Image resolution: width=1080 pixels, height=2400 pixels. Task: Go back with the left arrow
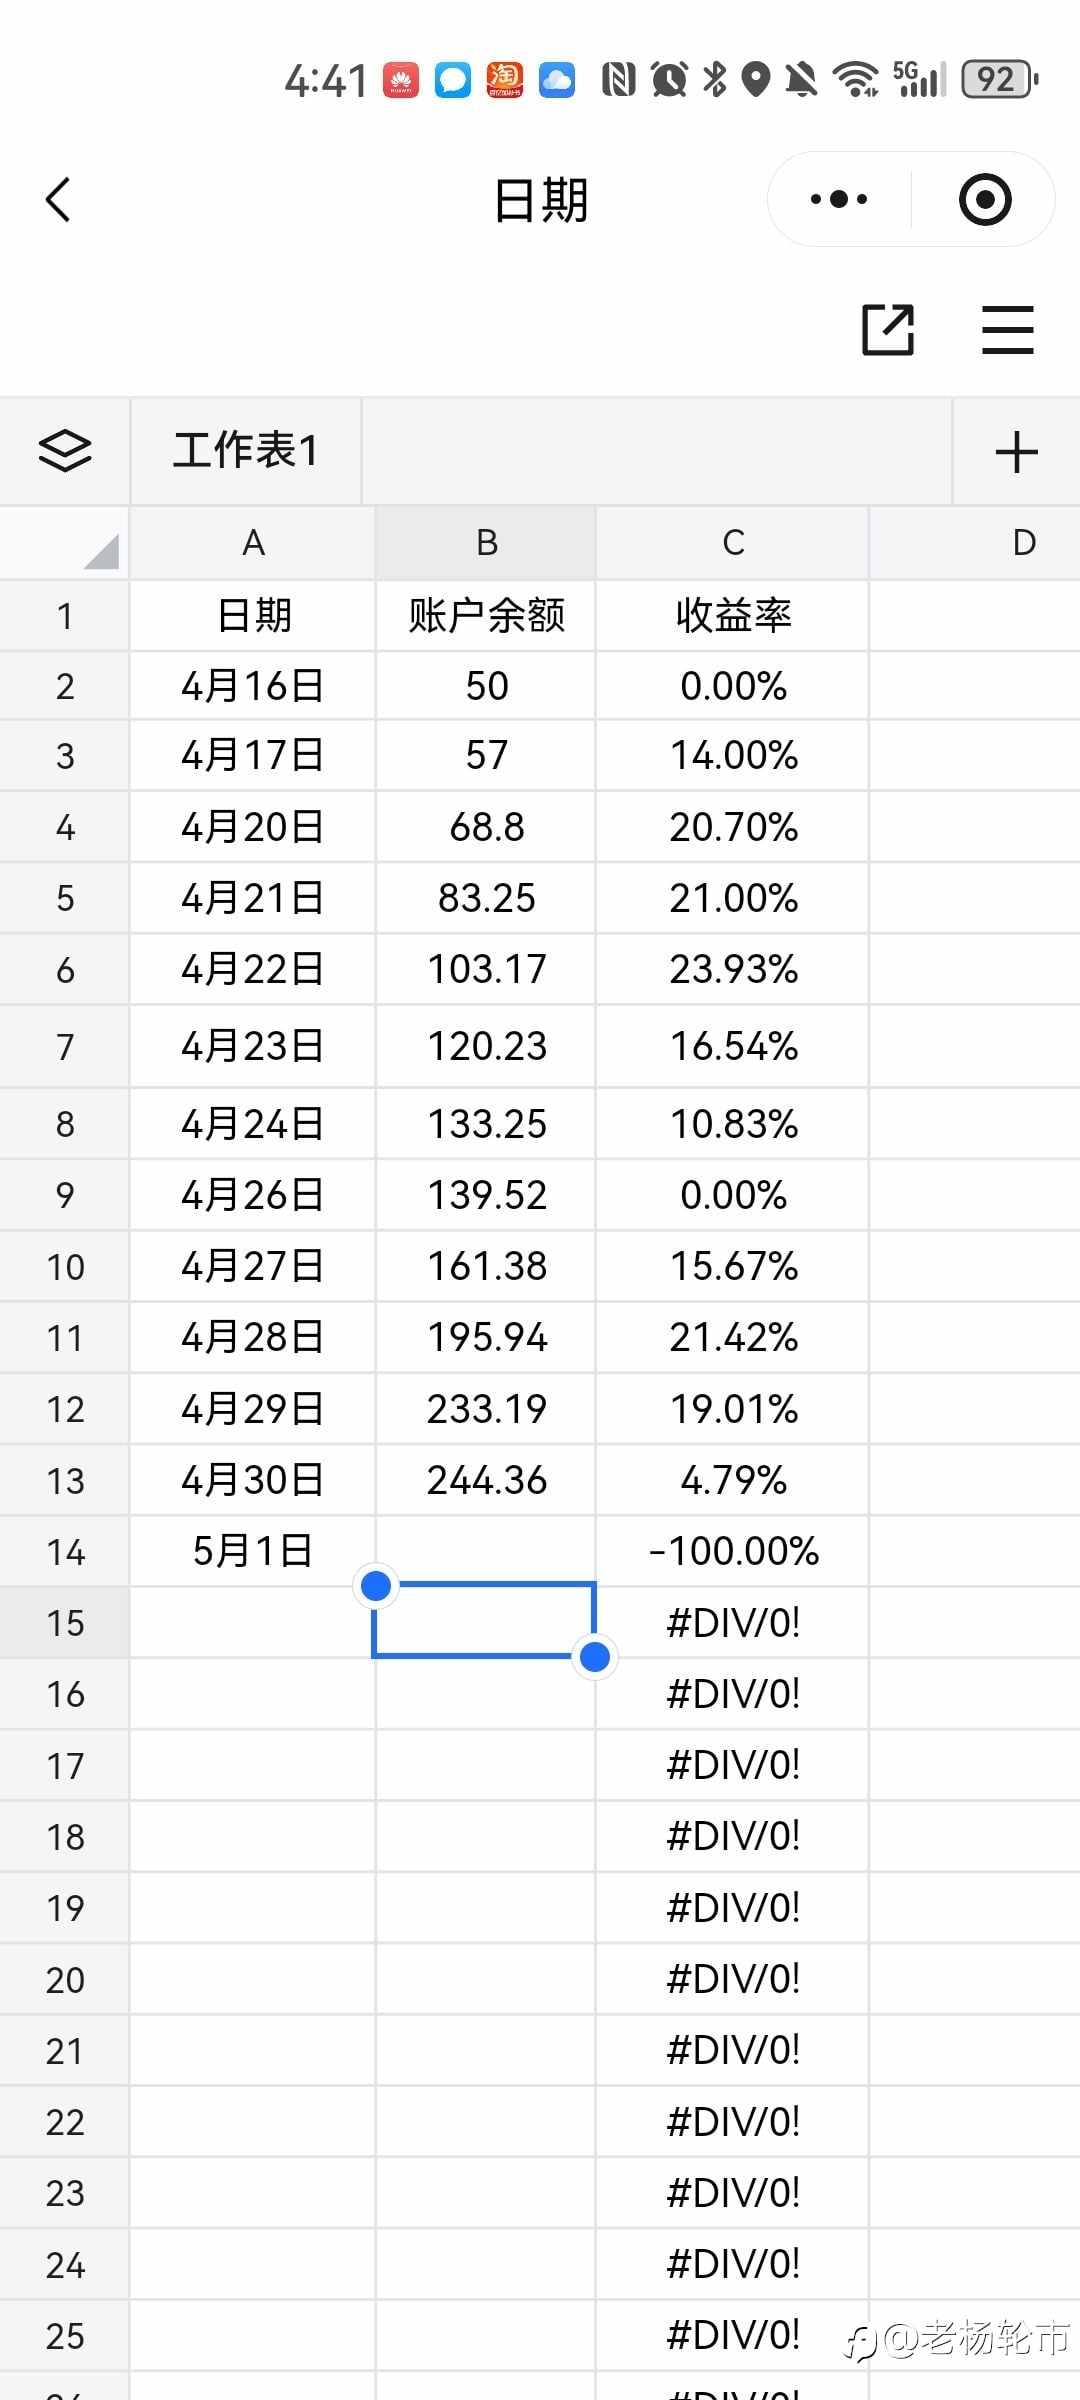coord(59,199)
